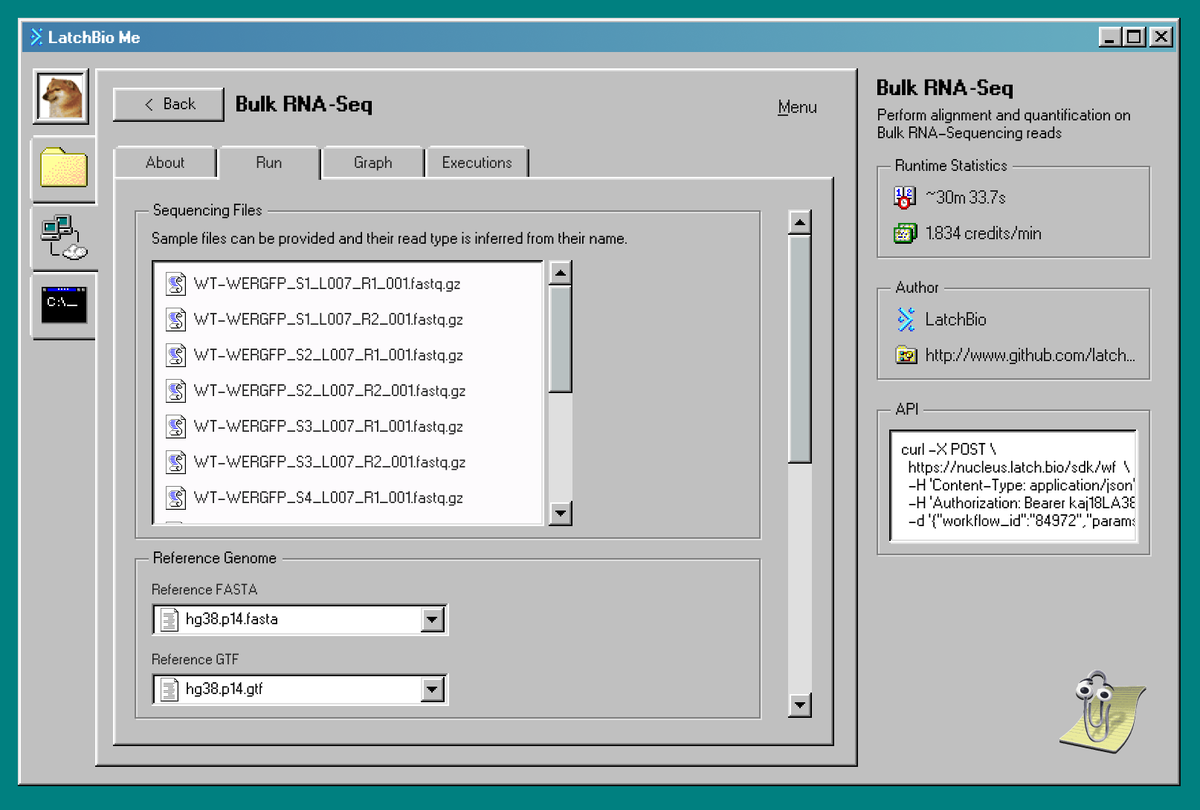Go Back to previous page

pyautogui.click(x=169, y=104)
